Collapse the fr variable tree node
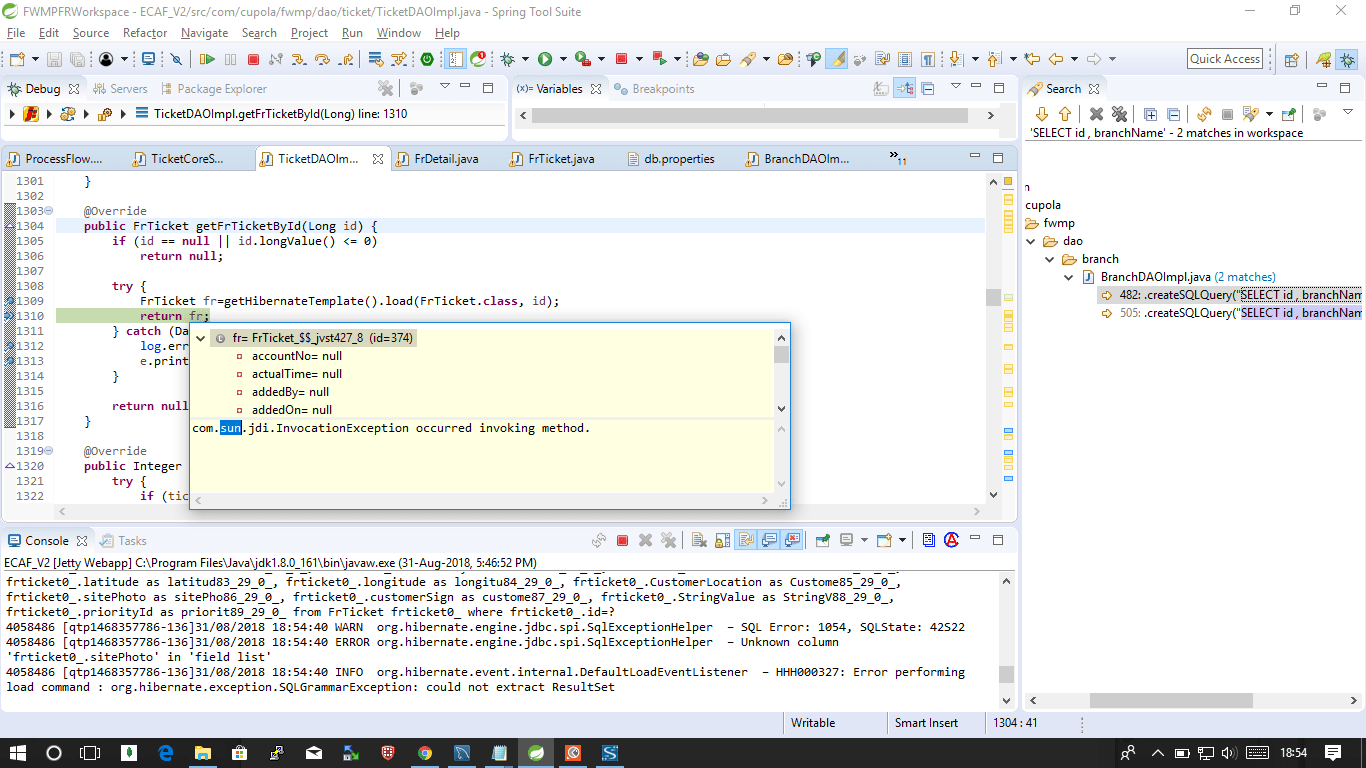 tap(201, 338)
